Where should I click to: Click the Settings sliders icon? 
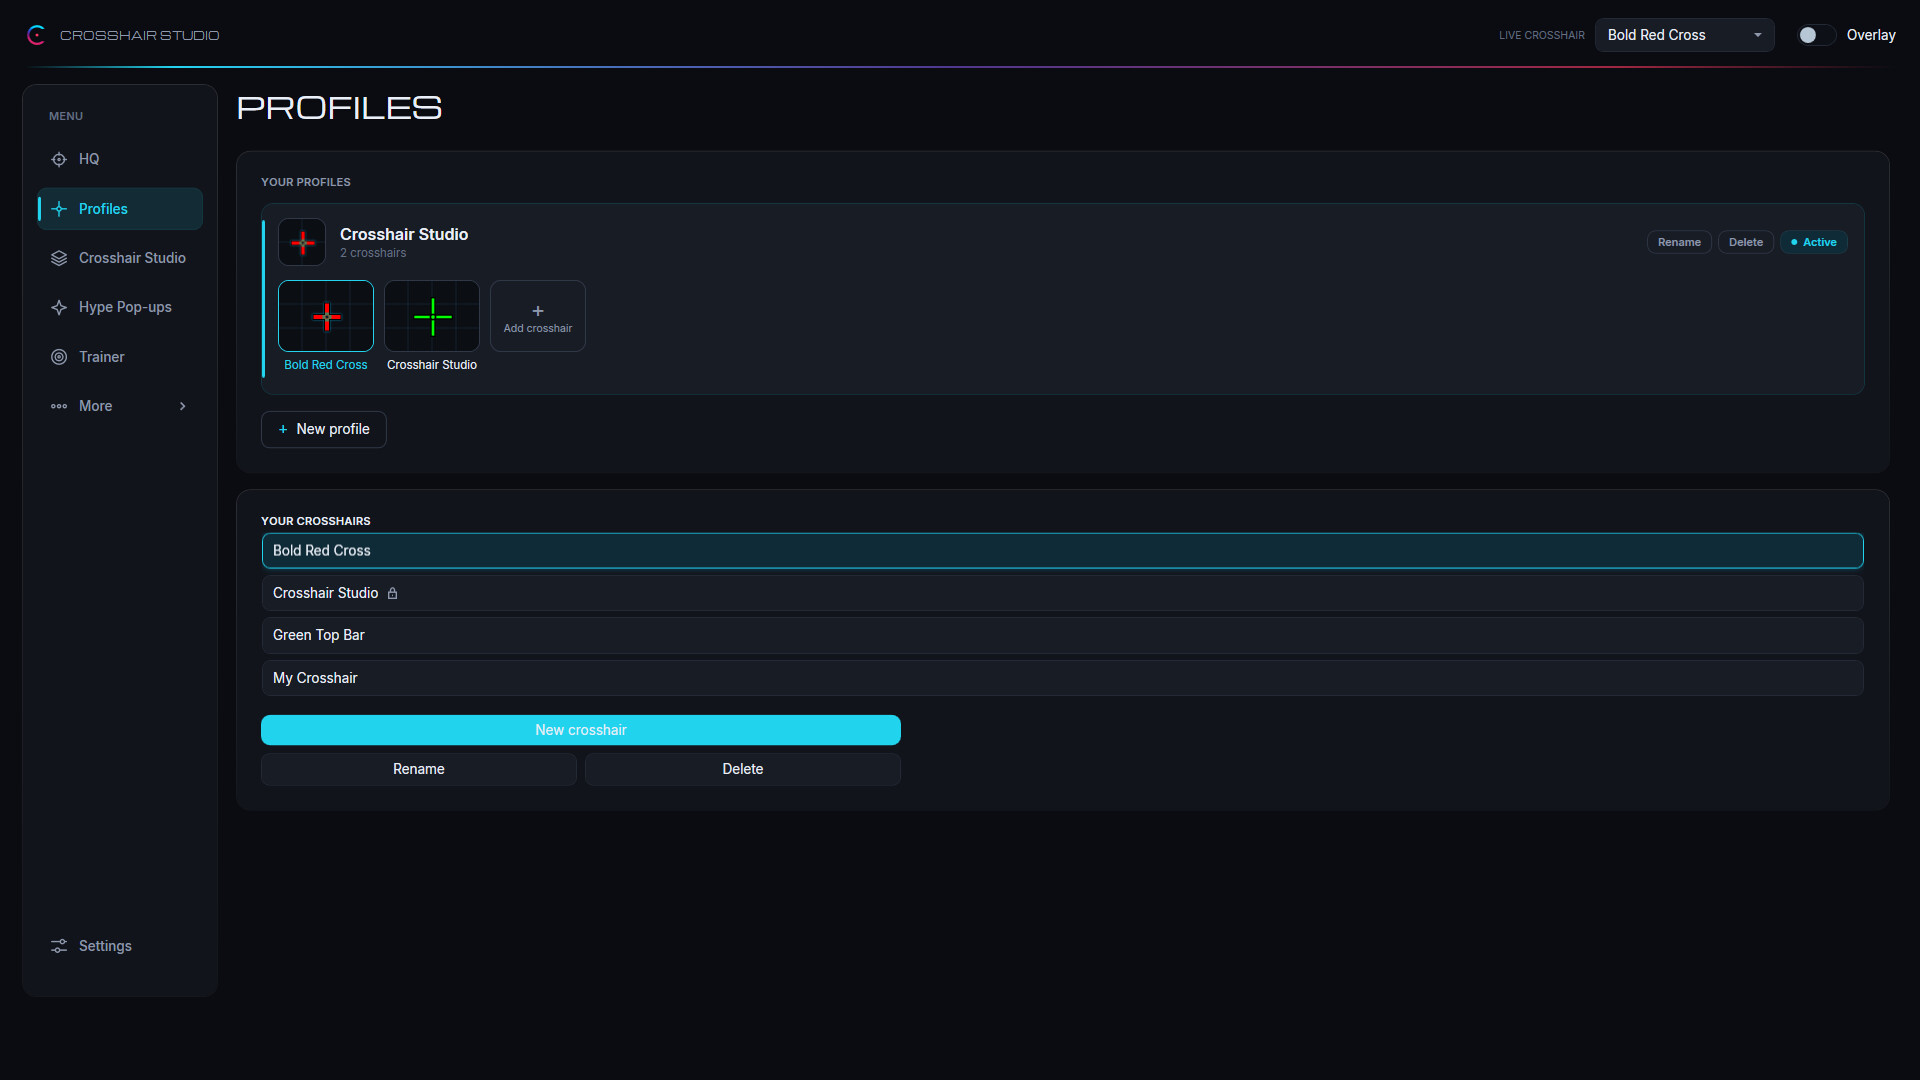click(x=59, y=946)
